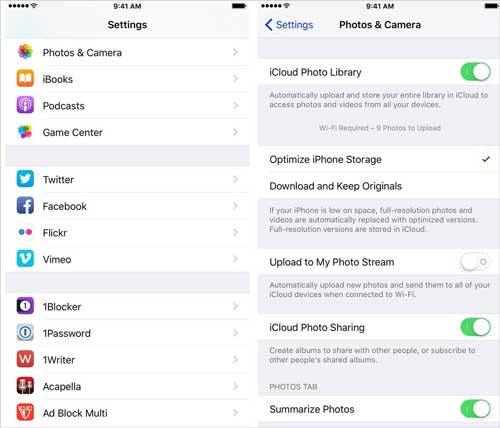
Task: Disable the iCloud Photo Library switch
Action: (475, 72)
